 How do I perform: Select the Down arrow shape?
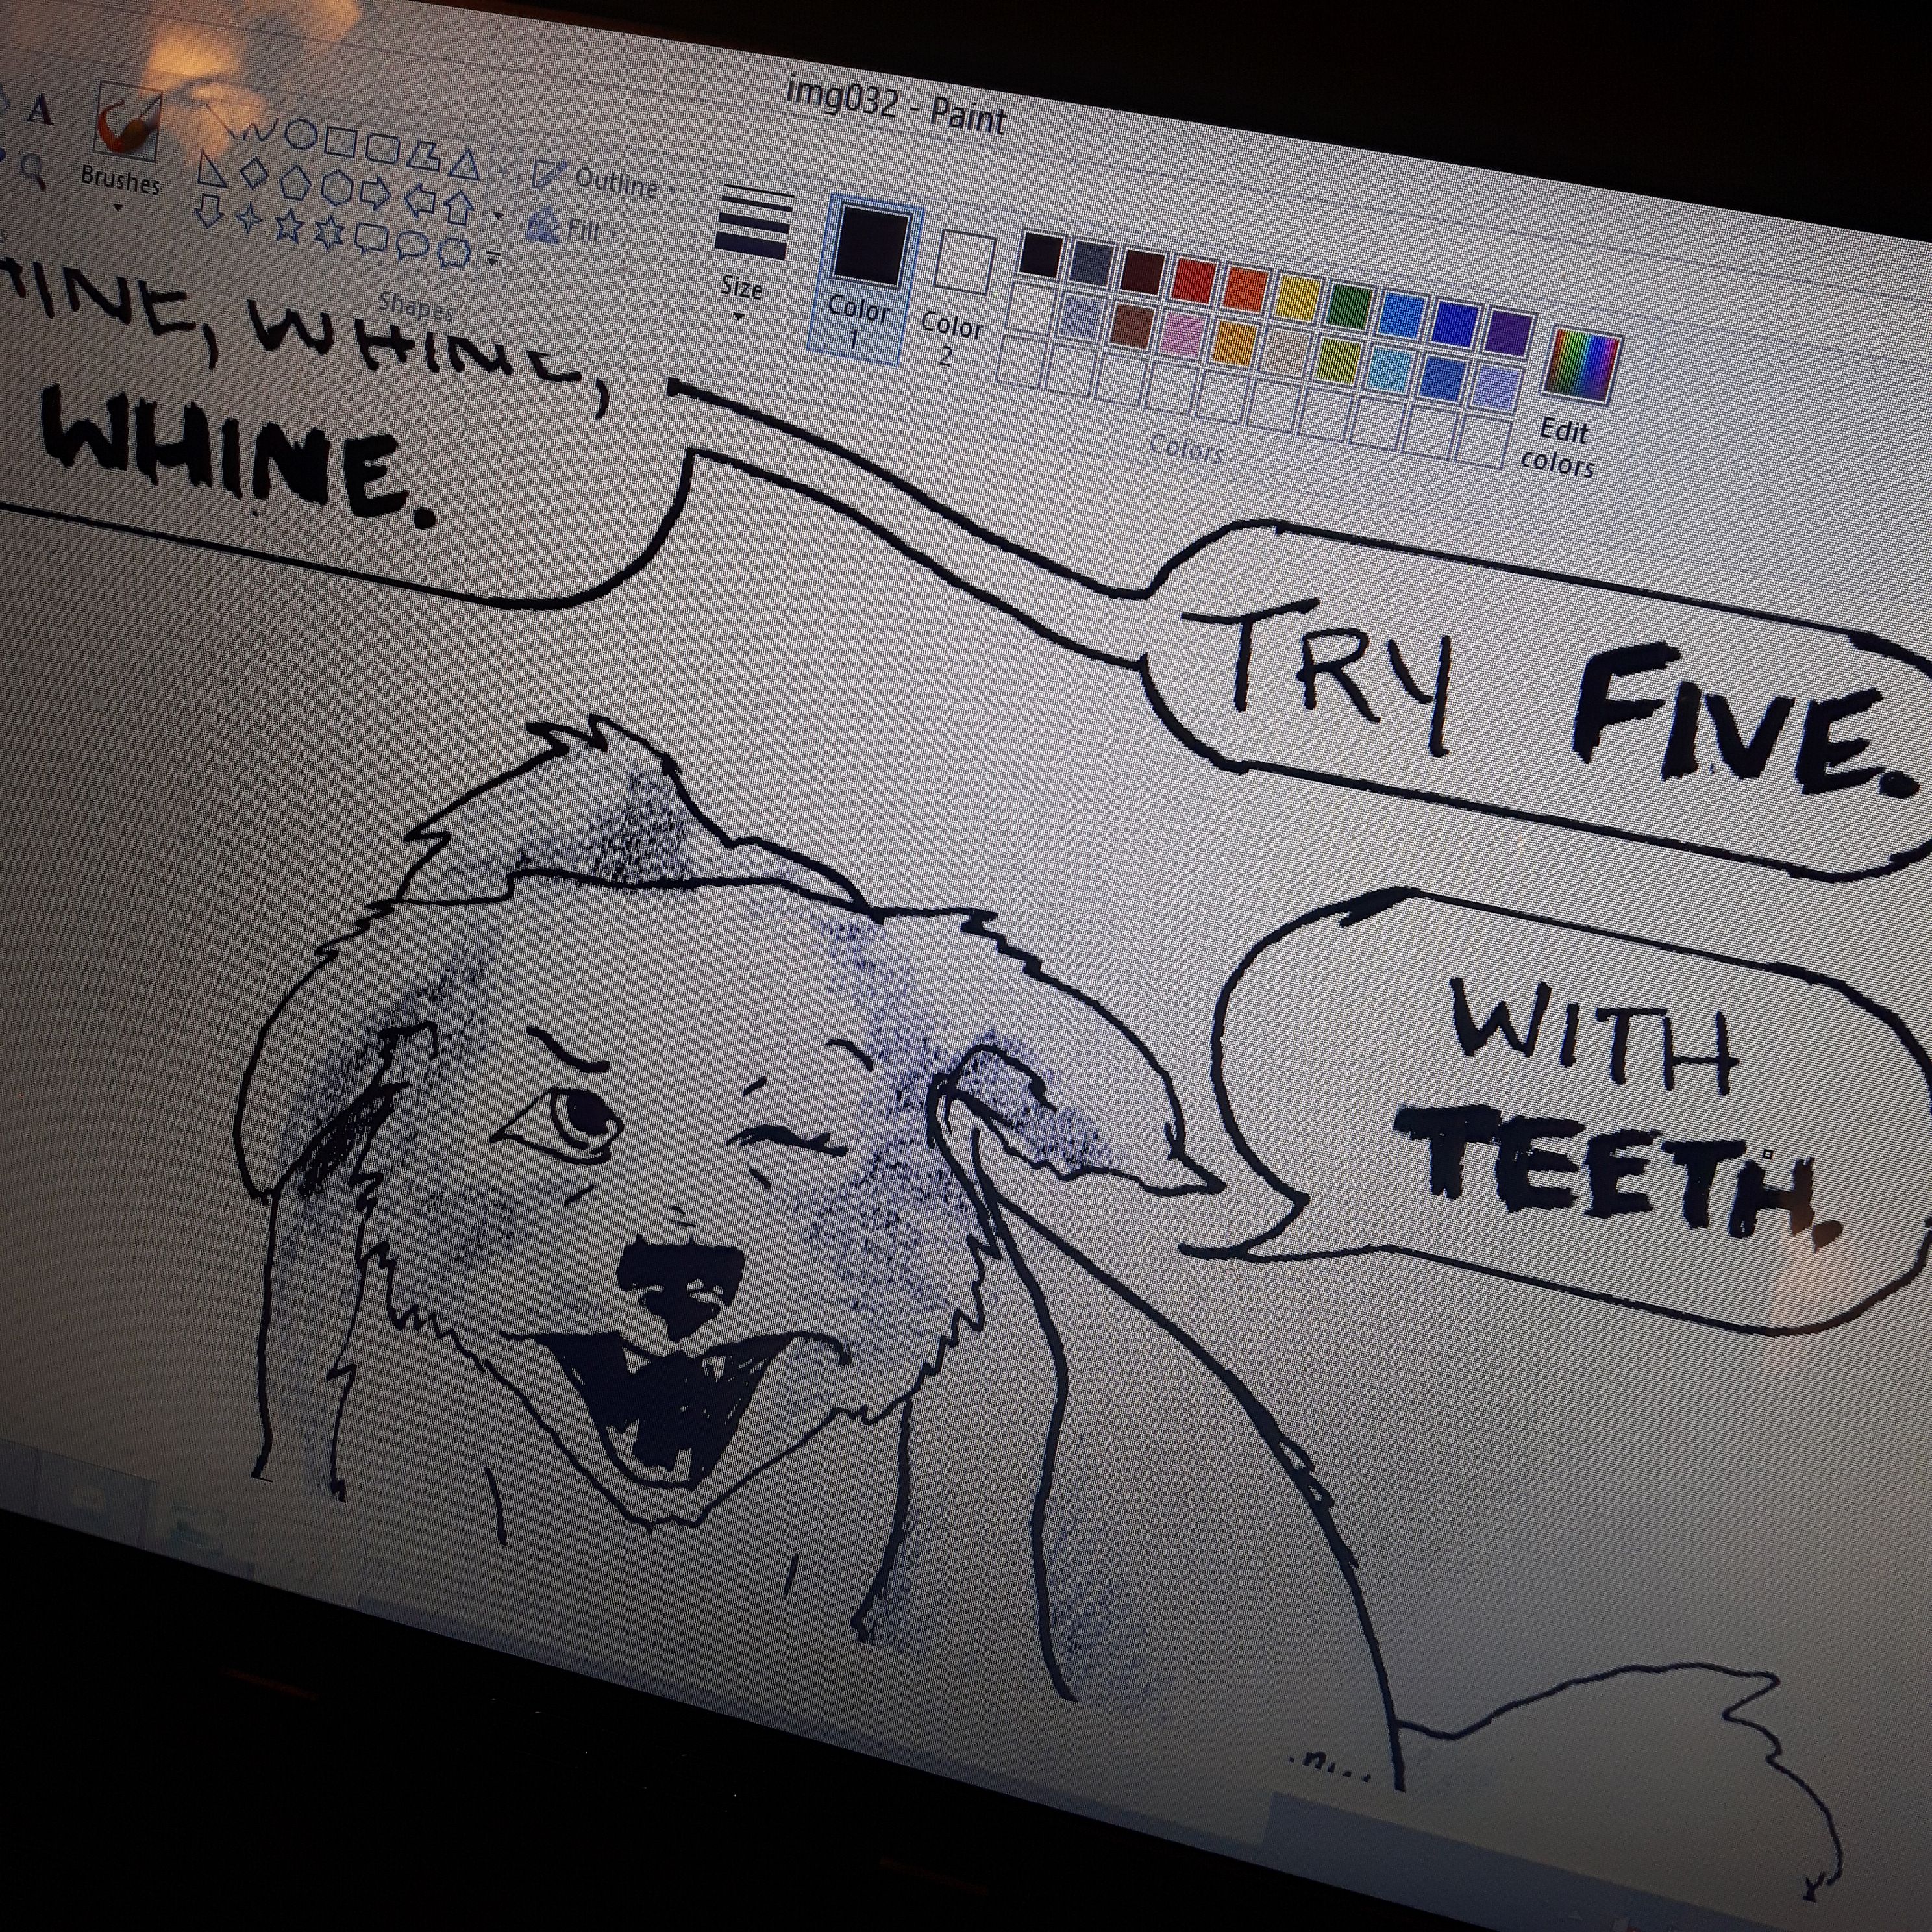coord(209,211)
